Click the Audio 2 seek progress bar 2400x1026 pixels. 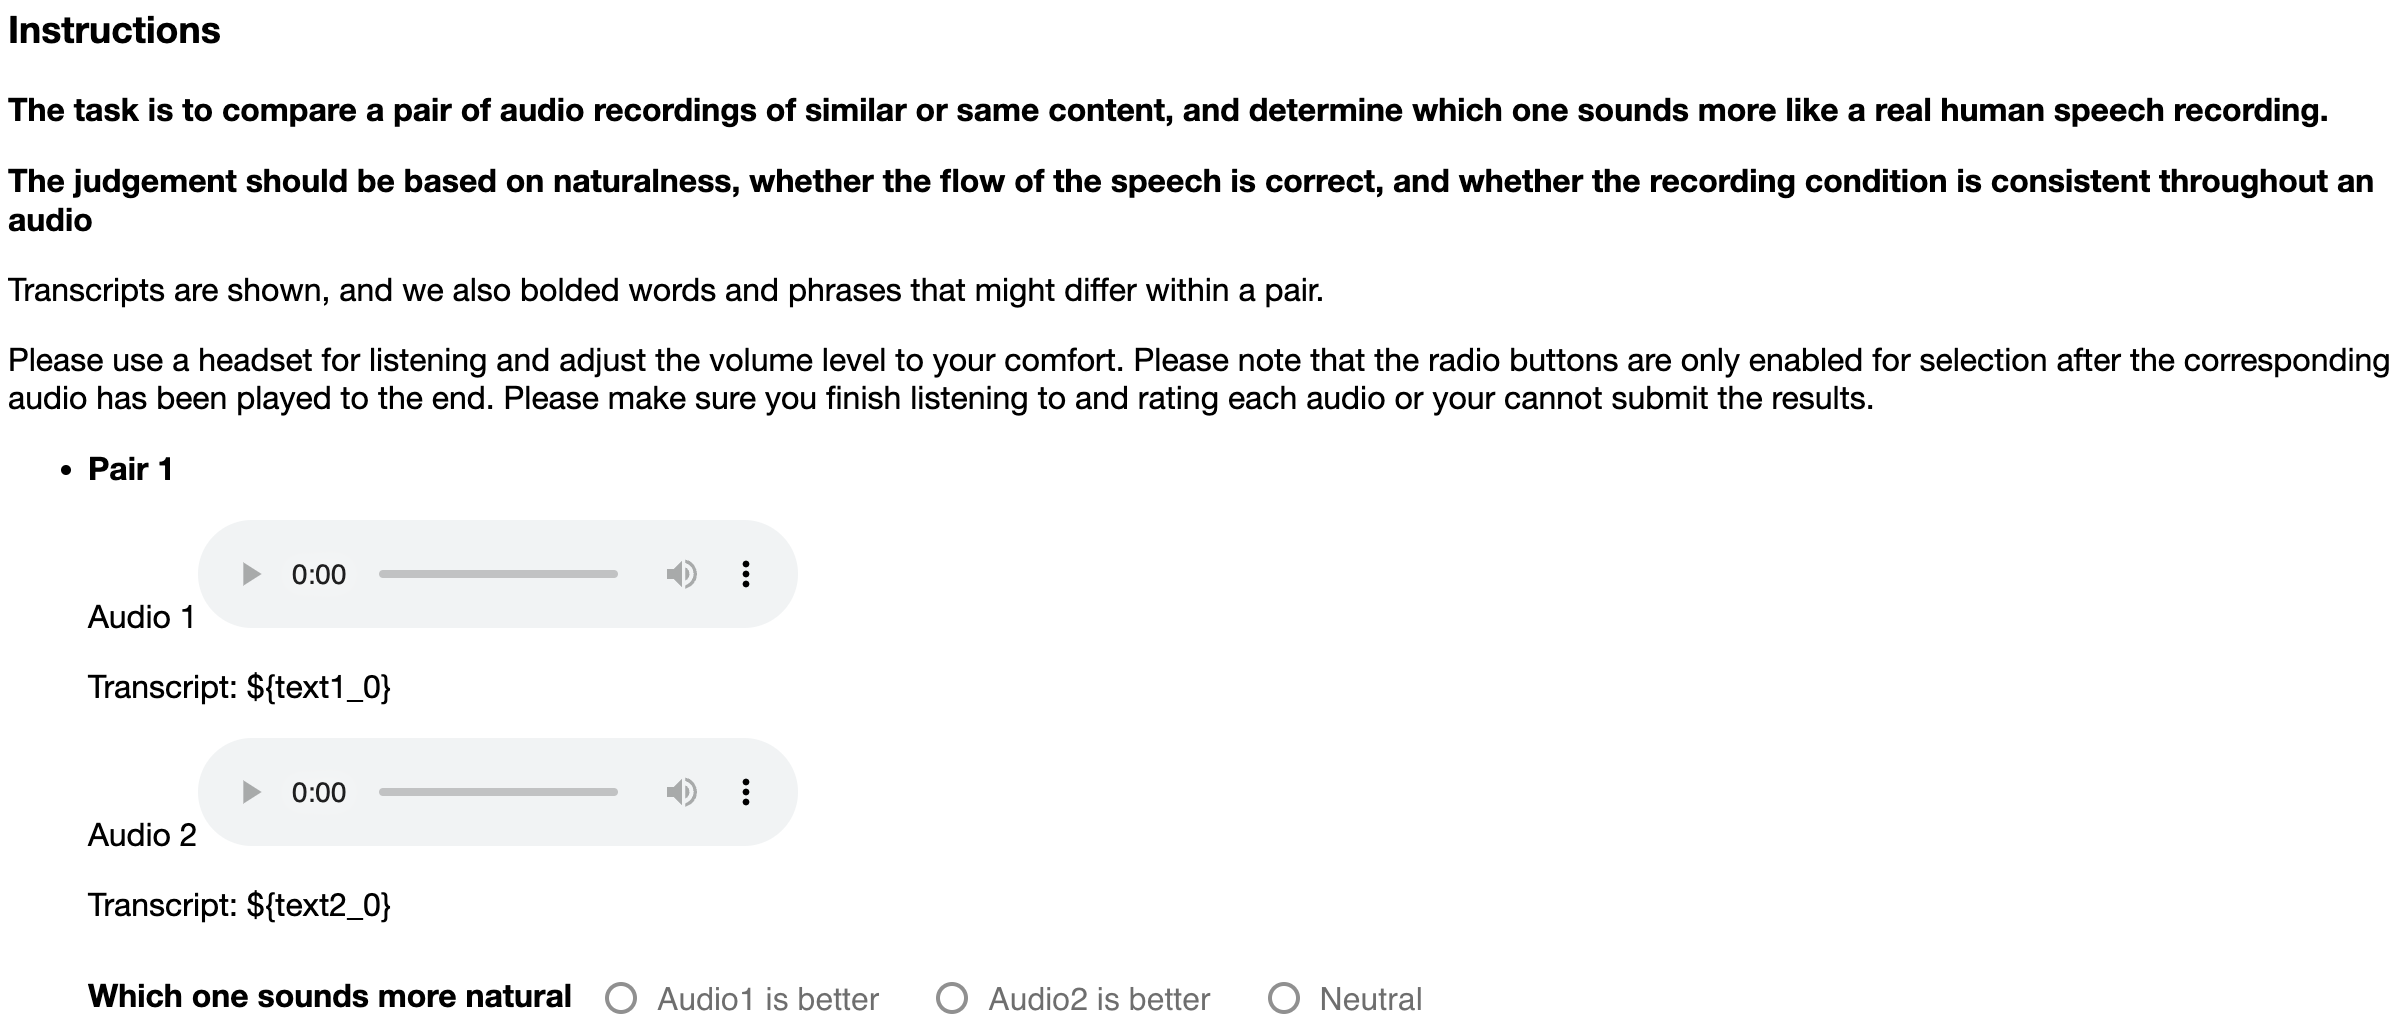click(498, 792)
